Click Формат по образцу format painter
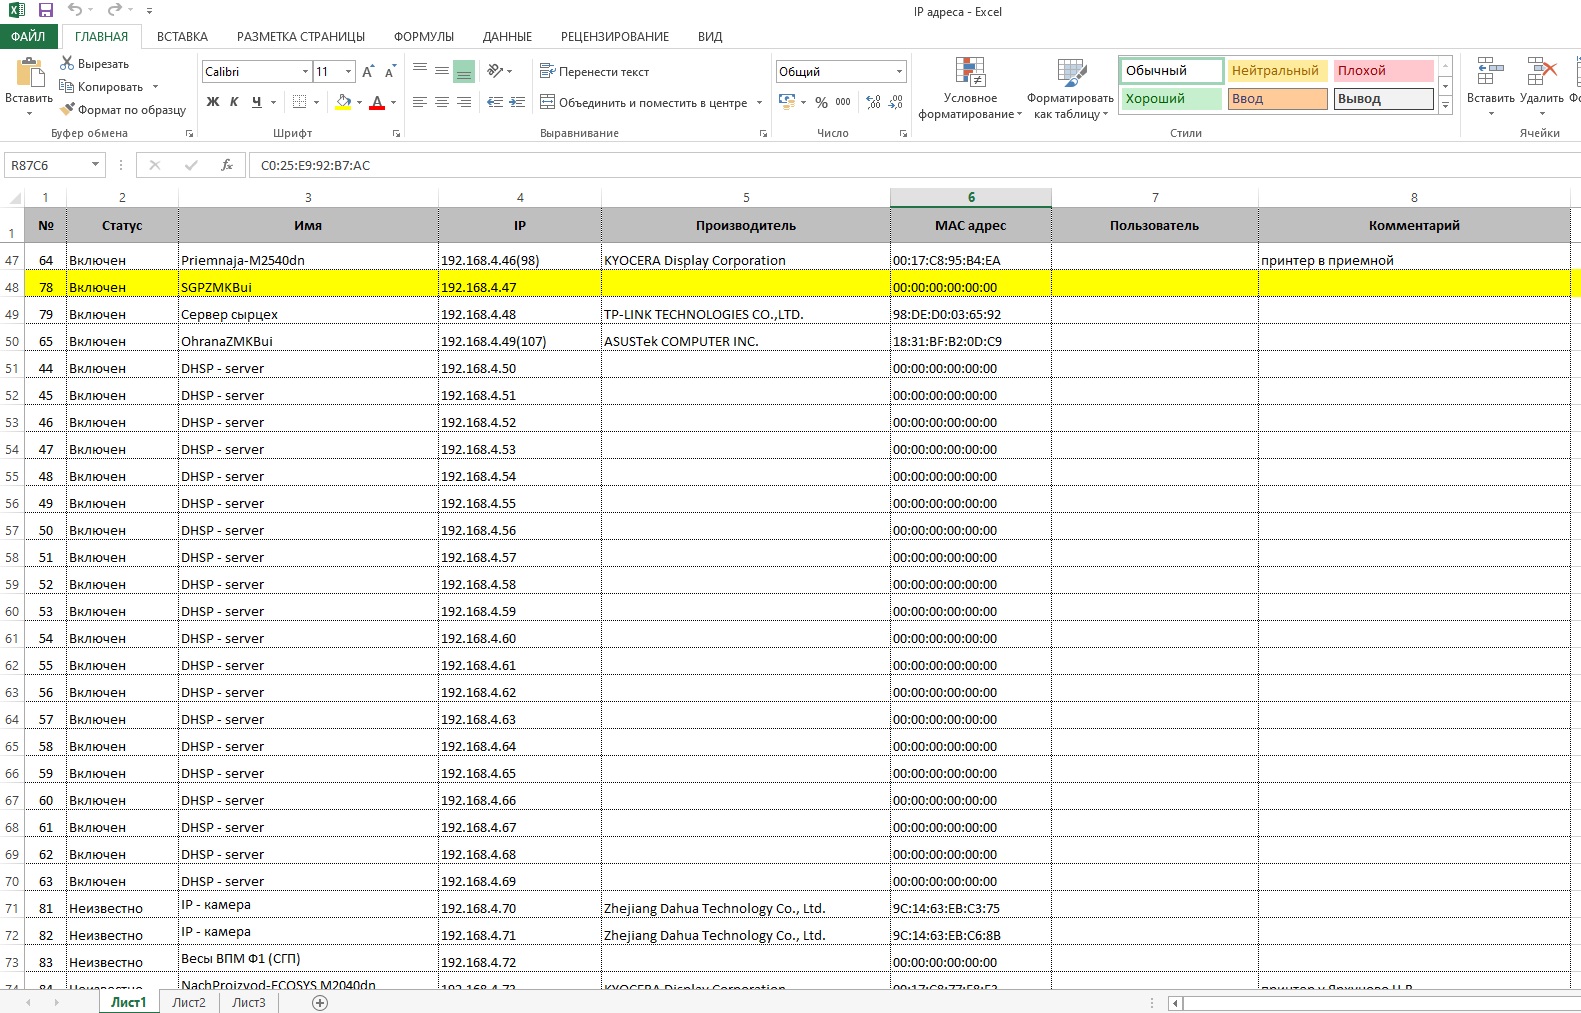The width and height of the screenshot is (1581, 1013). pos(123,109)
